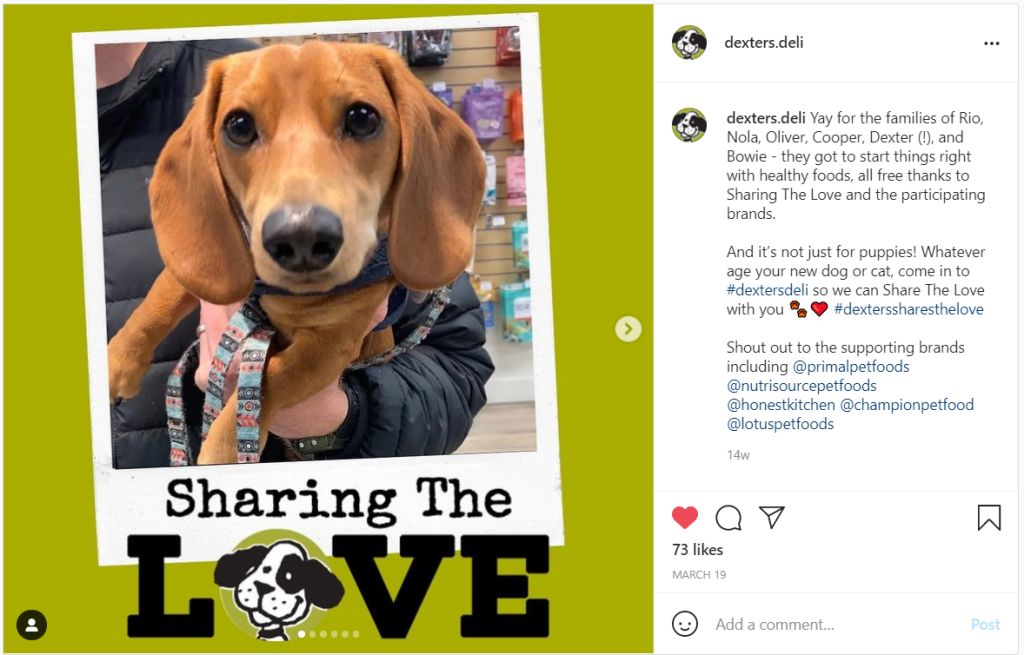View the 73 likes list
Screen dimensions: 1024x655
pyautogui.click(x=697, y=550)
